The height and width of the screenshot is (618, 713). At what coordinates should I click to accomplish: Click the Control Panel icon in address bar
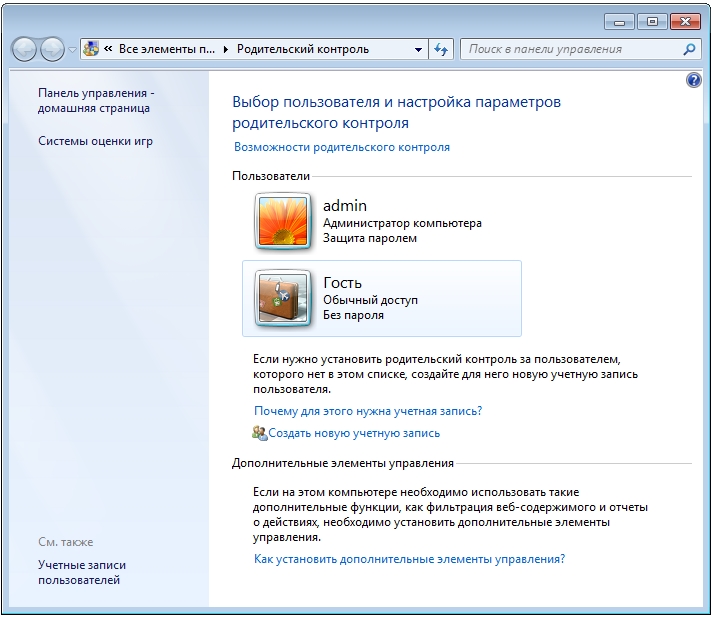tap(91, 49)
